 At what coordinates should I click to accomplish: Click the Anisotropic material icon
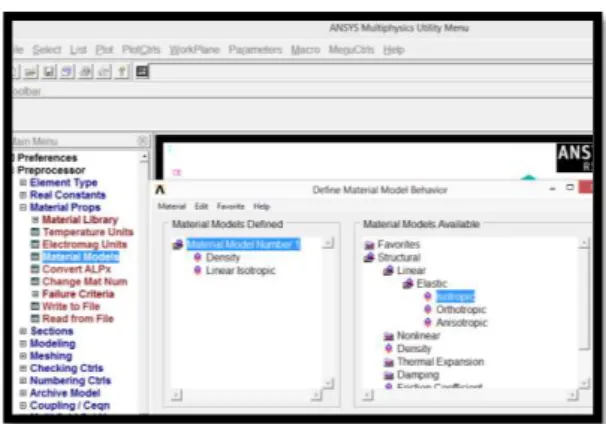click(x=428, y=322)
